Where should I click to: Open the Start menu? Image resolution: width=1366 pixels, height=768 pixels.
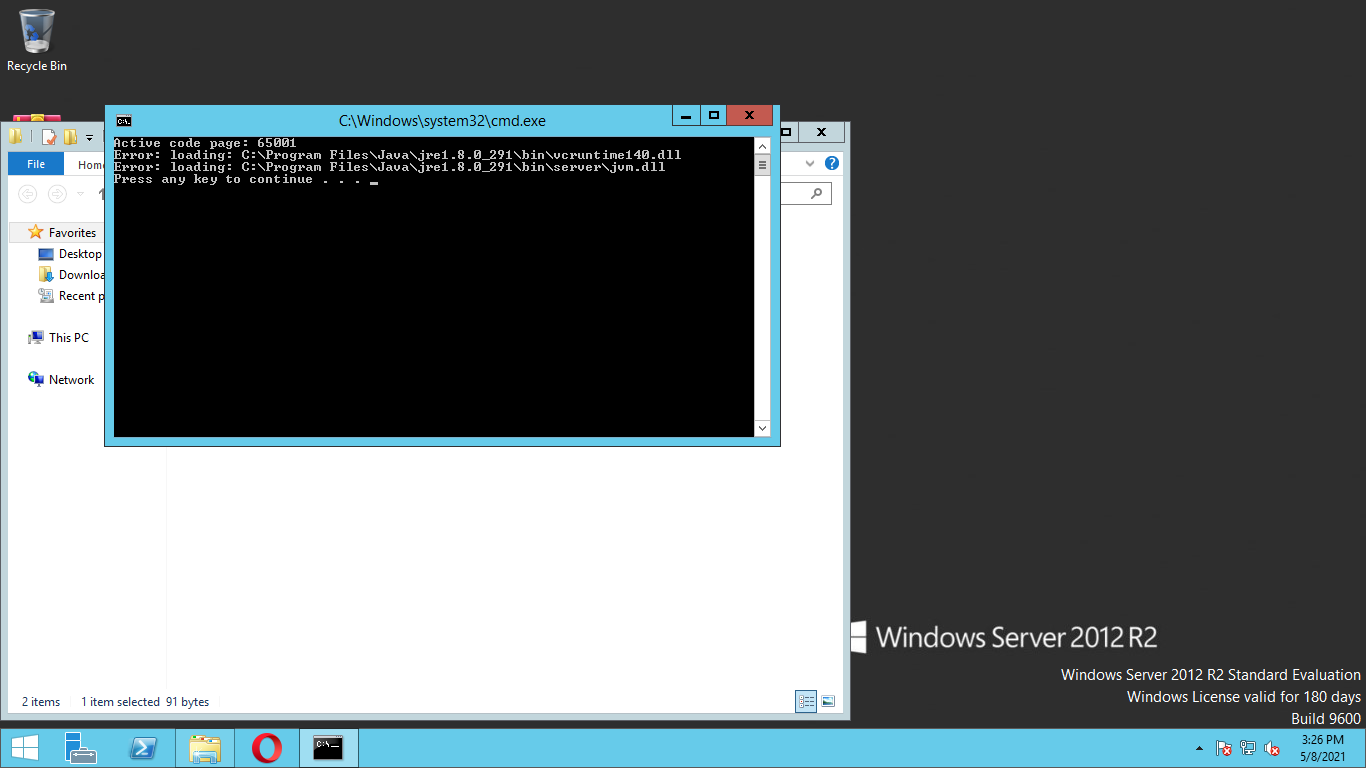[25, 748]
